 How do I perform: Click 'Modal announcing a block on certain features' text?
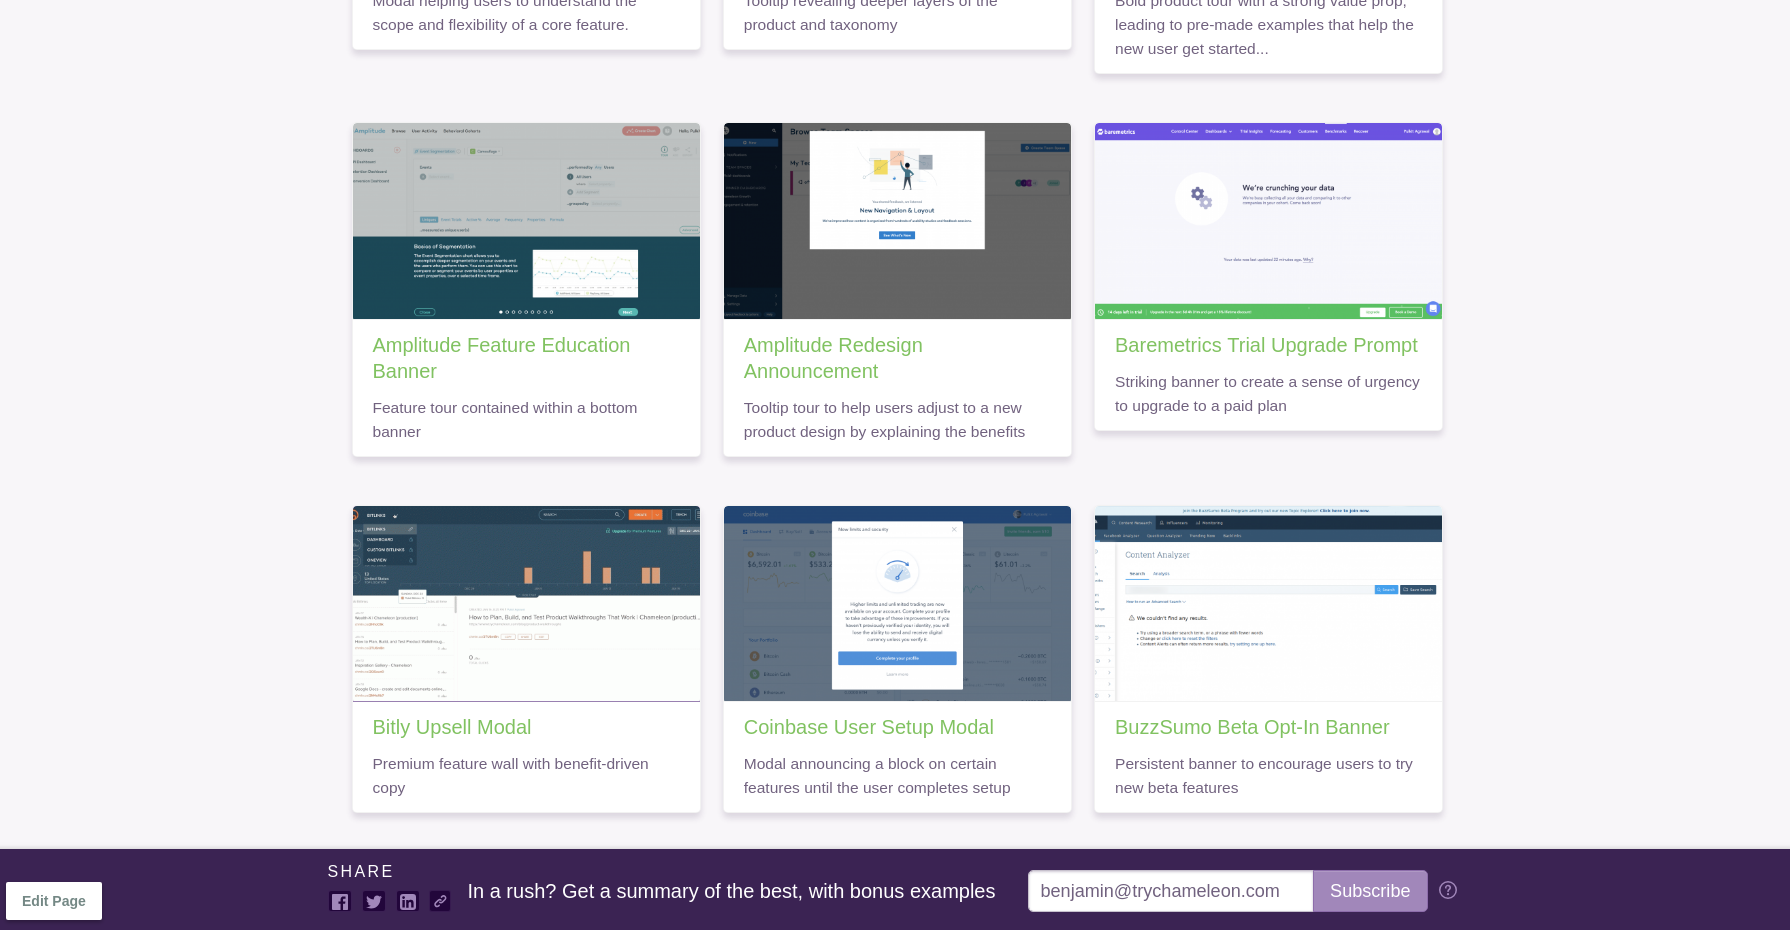877,776
